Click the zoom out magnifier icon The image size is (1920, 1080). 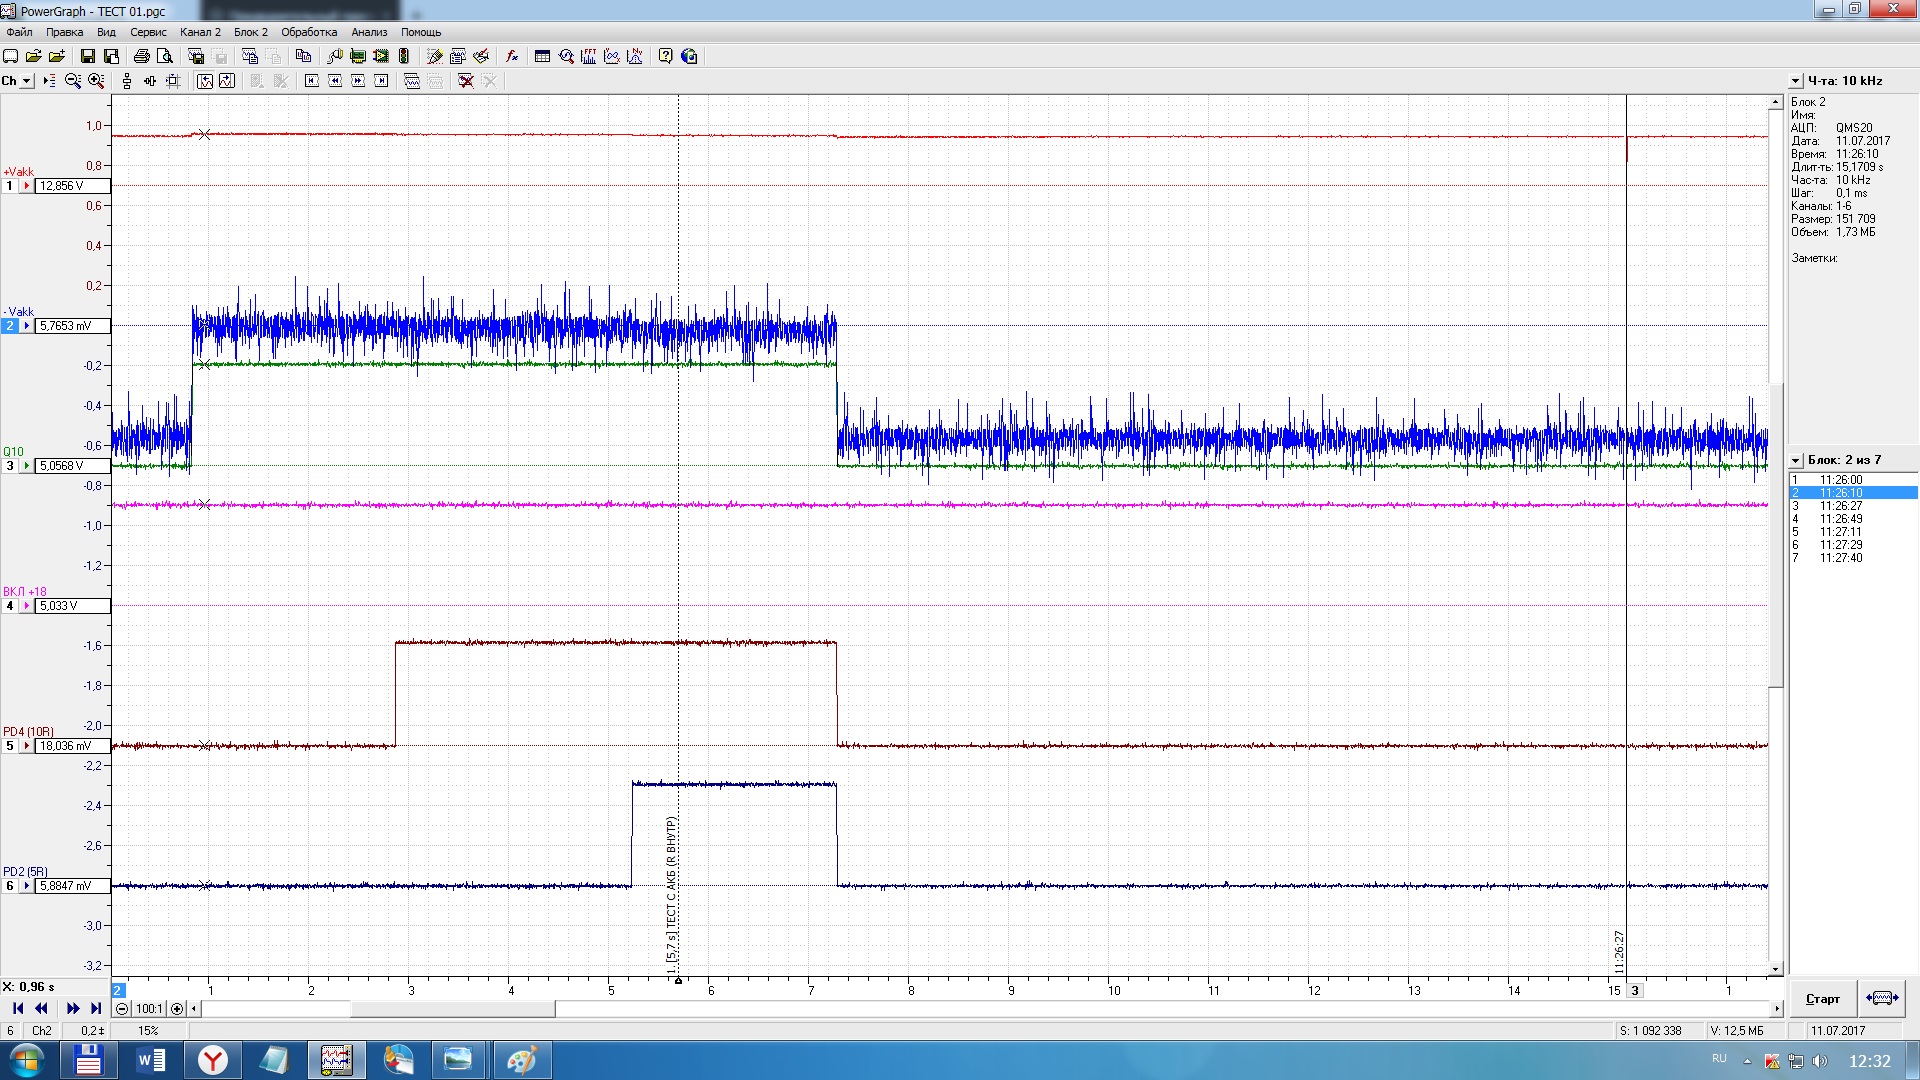pos(73,81)
